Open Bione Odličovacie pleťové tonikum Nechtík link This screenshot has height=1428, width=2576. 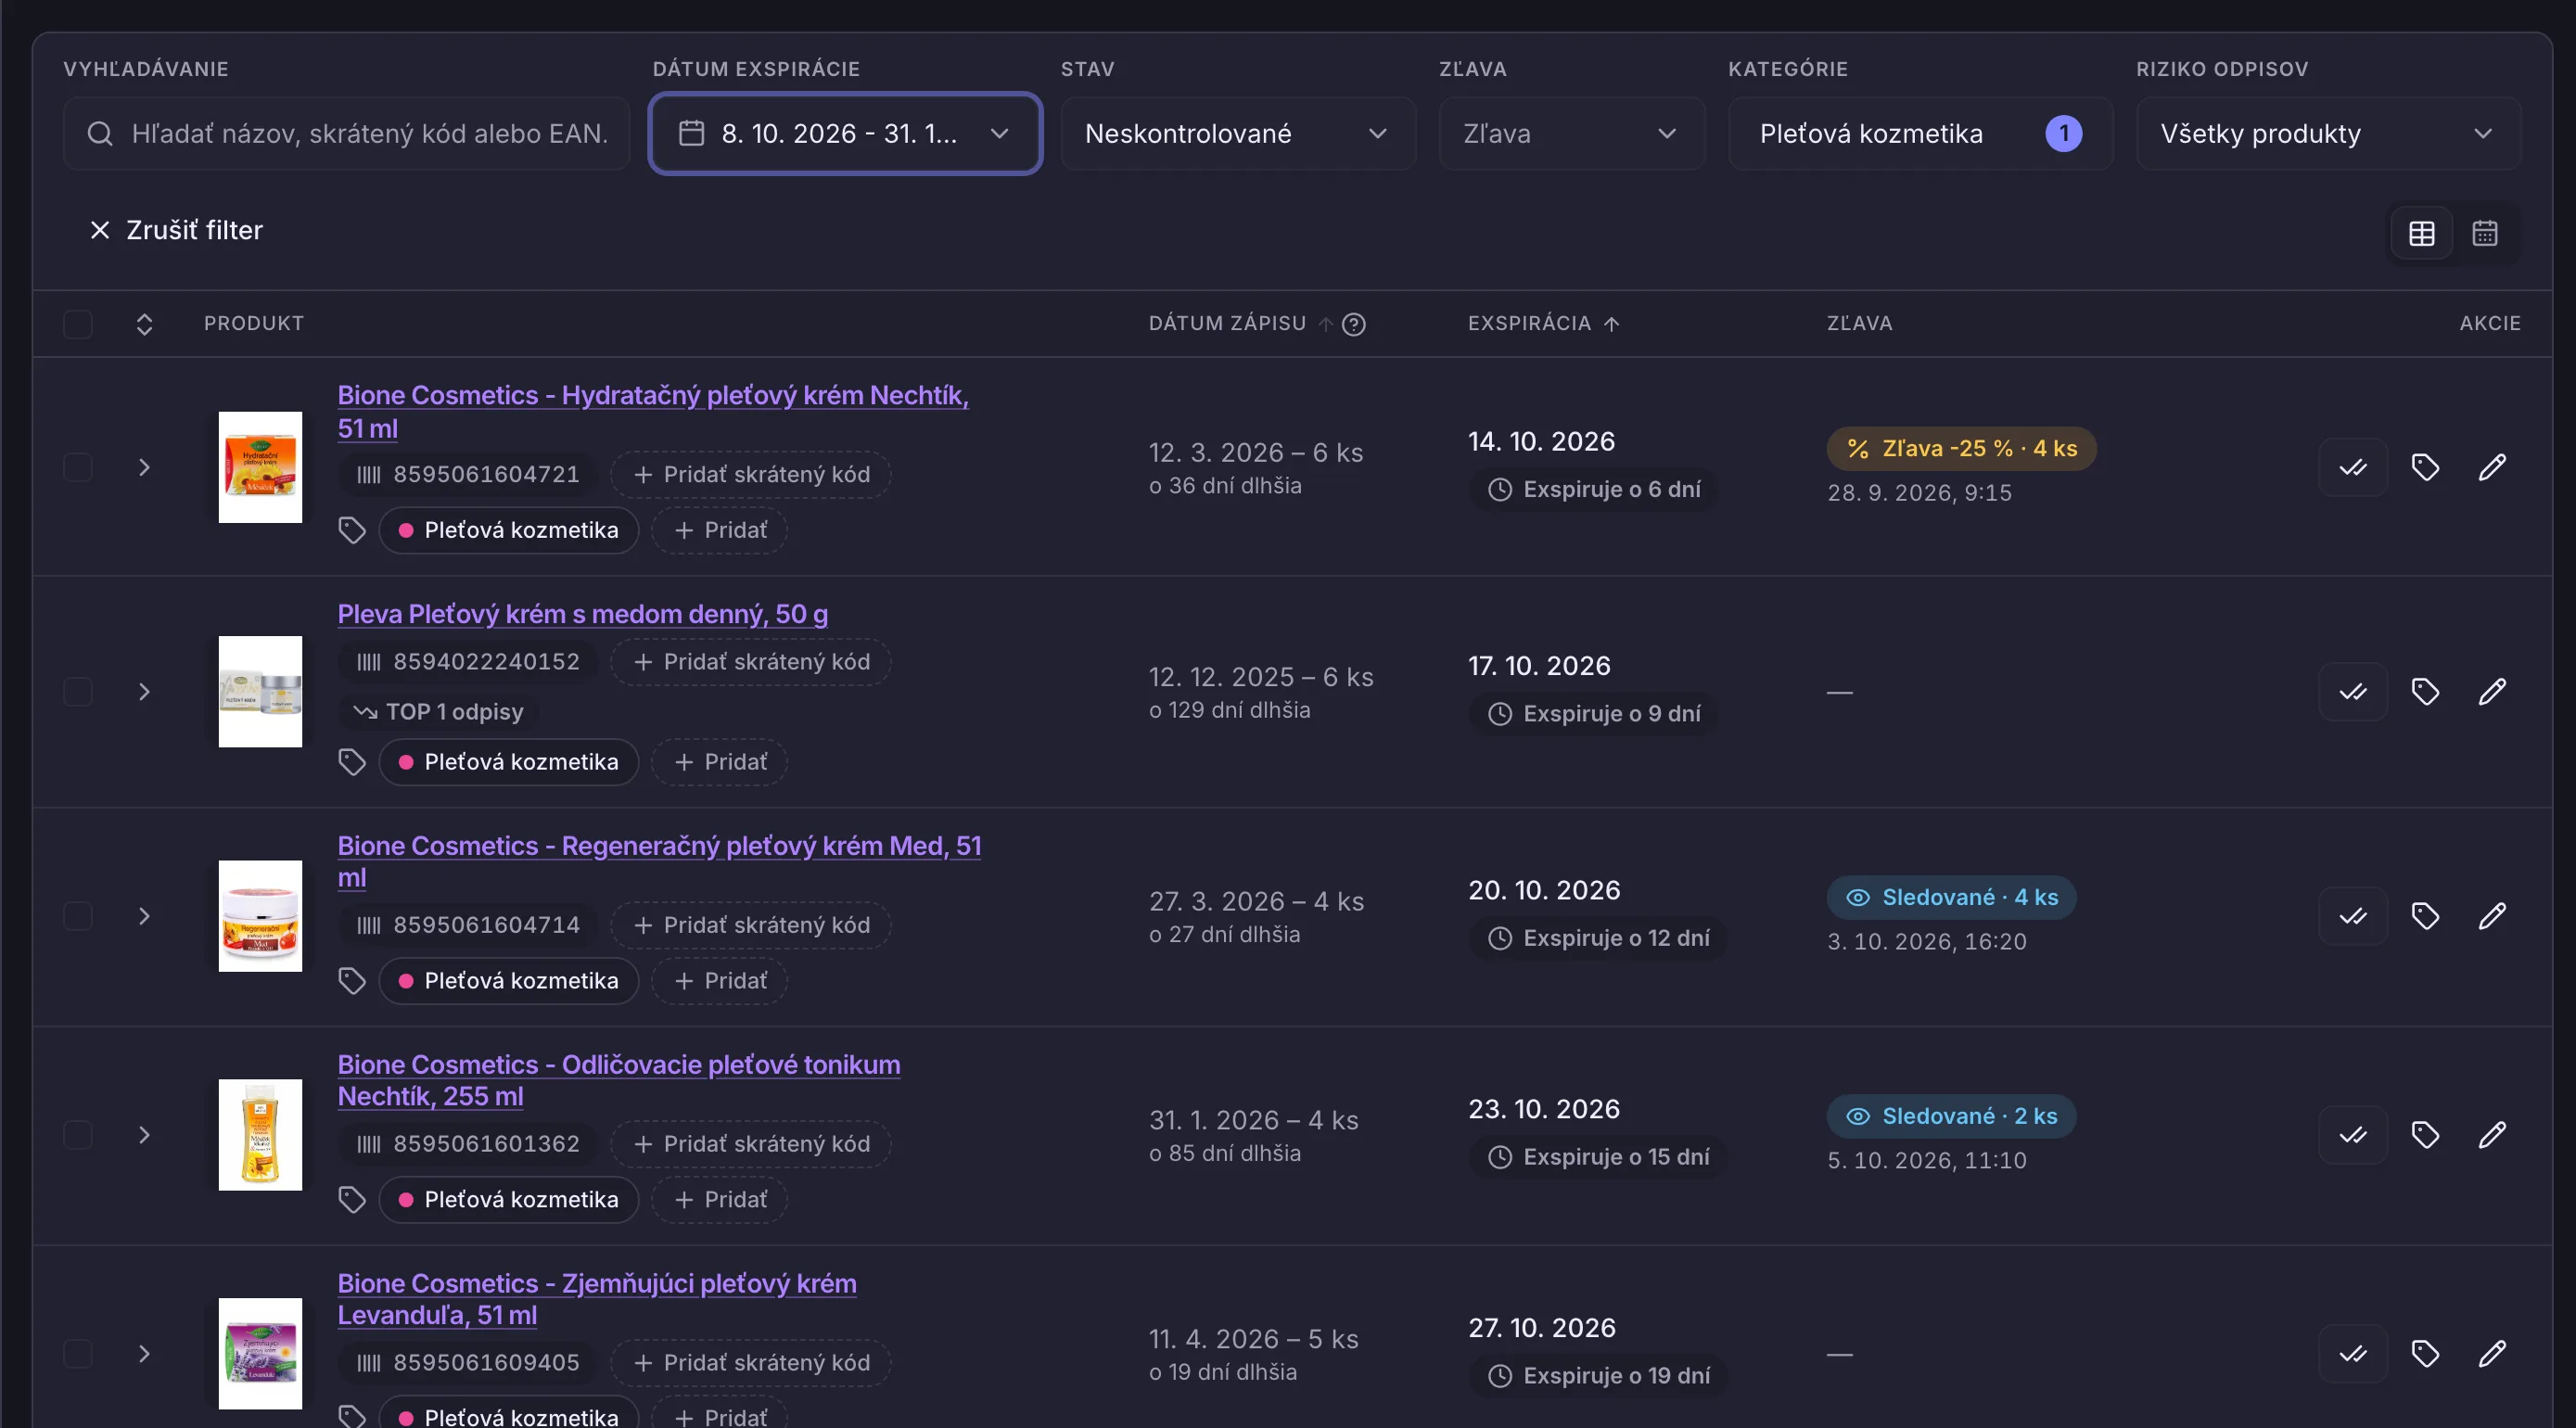coord(619,1080)
